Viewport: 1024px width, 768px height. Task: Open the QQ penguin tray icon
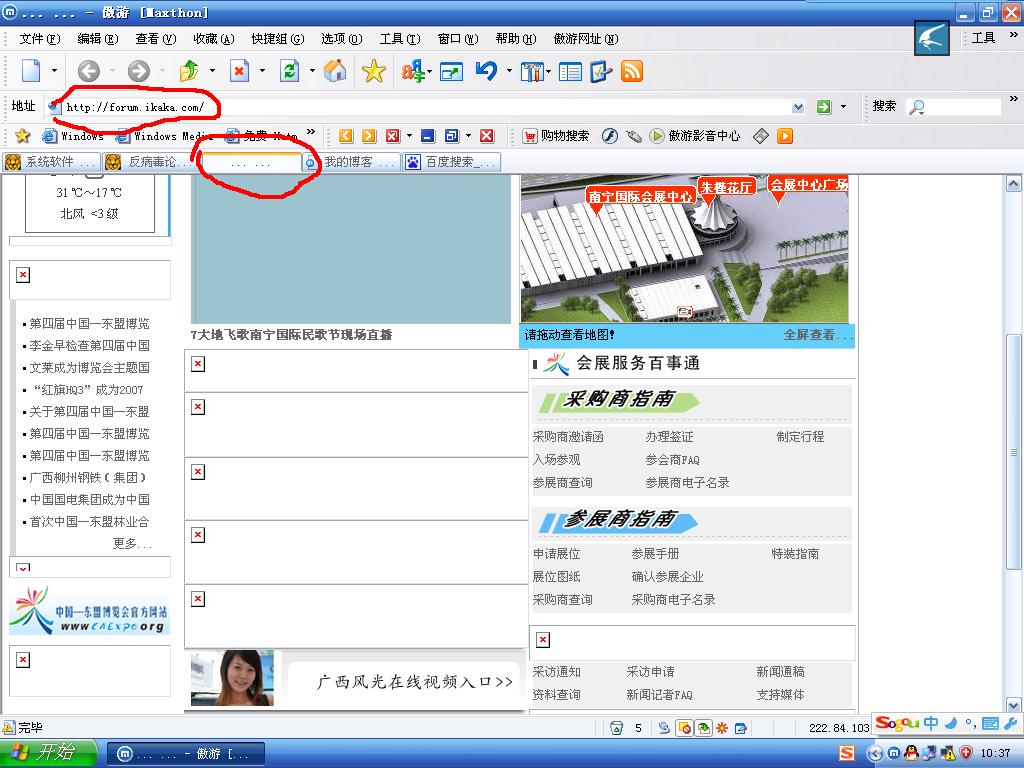[x=910, y=754]
